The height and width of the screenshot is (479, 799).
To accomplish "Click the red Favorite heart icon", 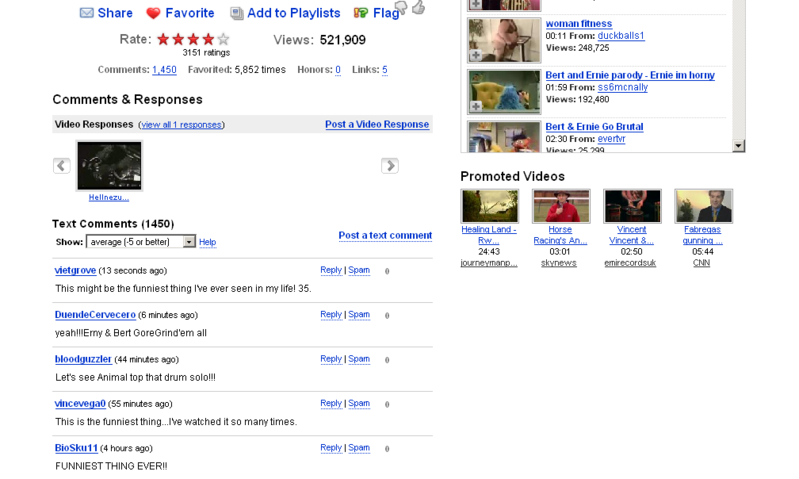I will pos(153,13).
